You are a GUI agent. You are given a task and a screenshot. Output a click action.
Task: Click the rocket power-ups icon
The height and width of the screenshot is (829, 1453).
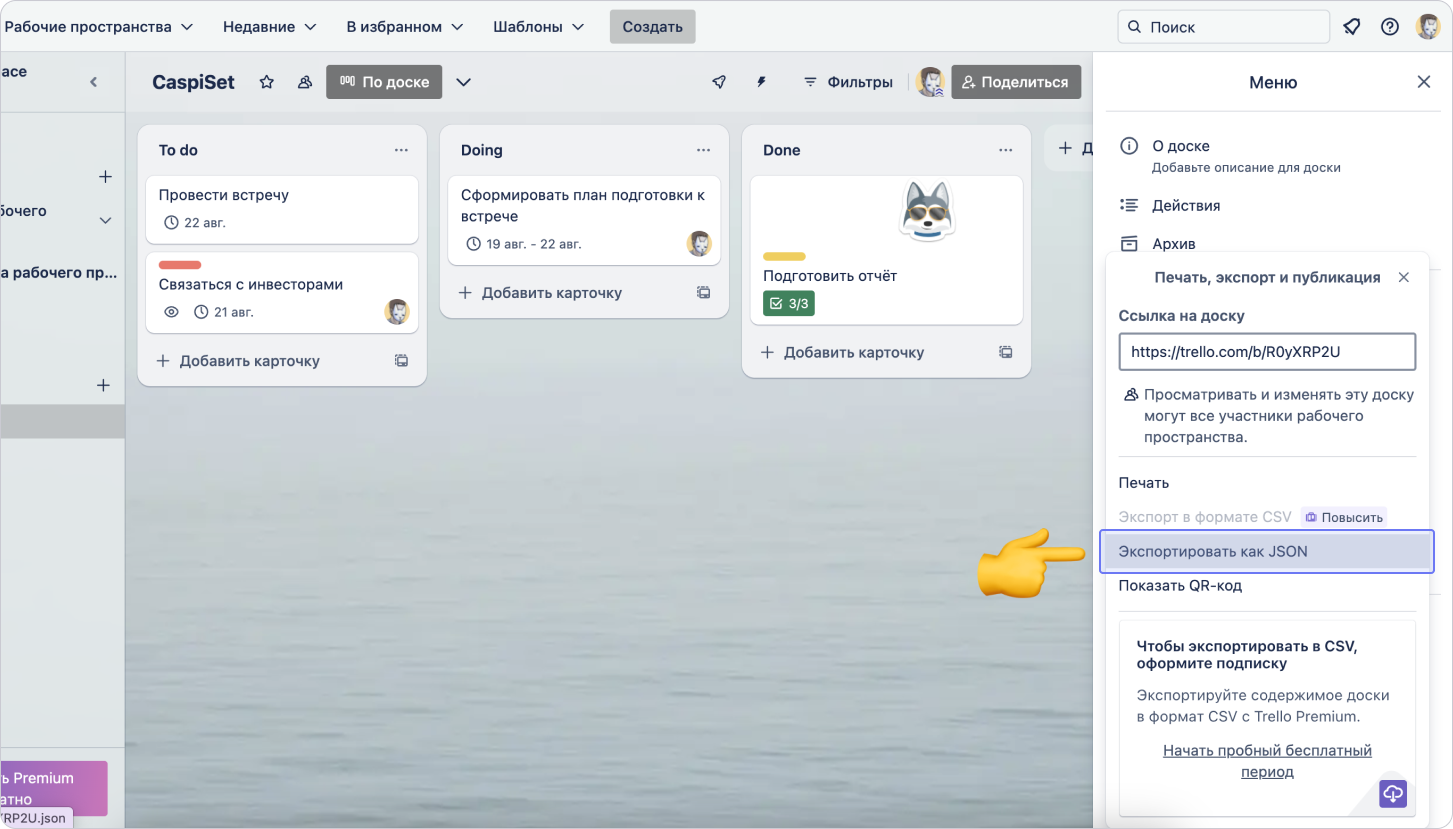(x=719, y=82)
